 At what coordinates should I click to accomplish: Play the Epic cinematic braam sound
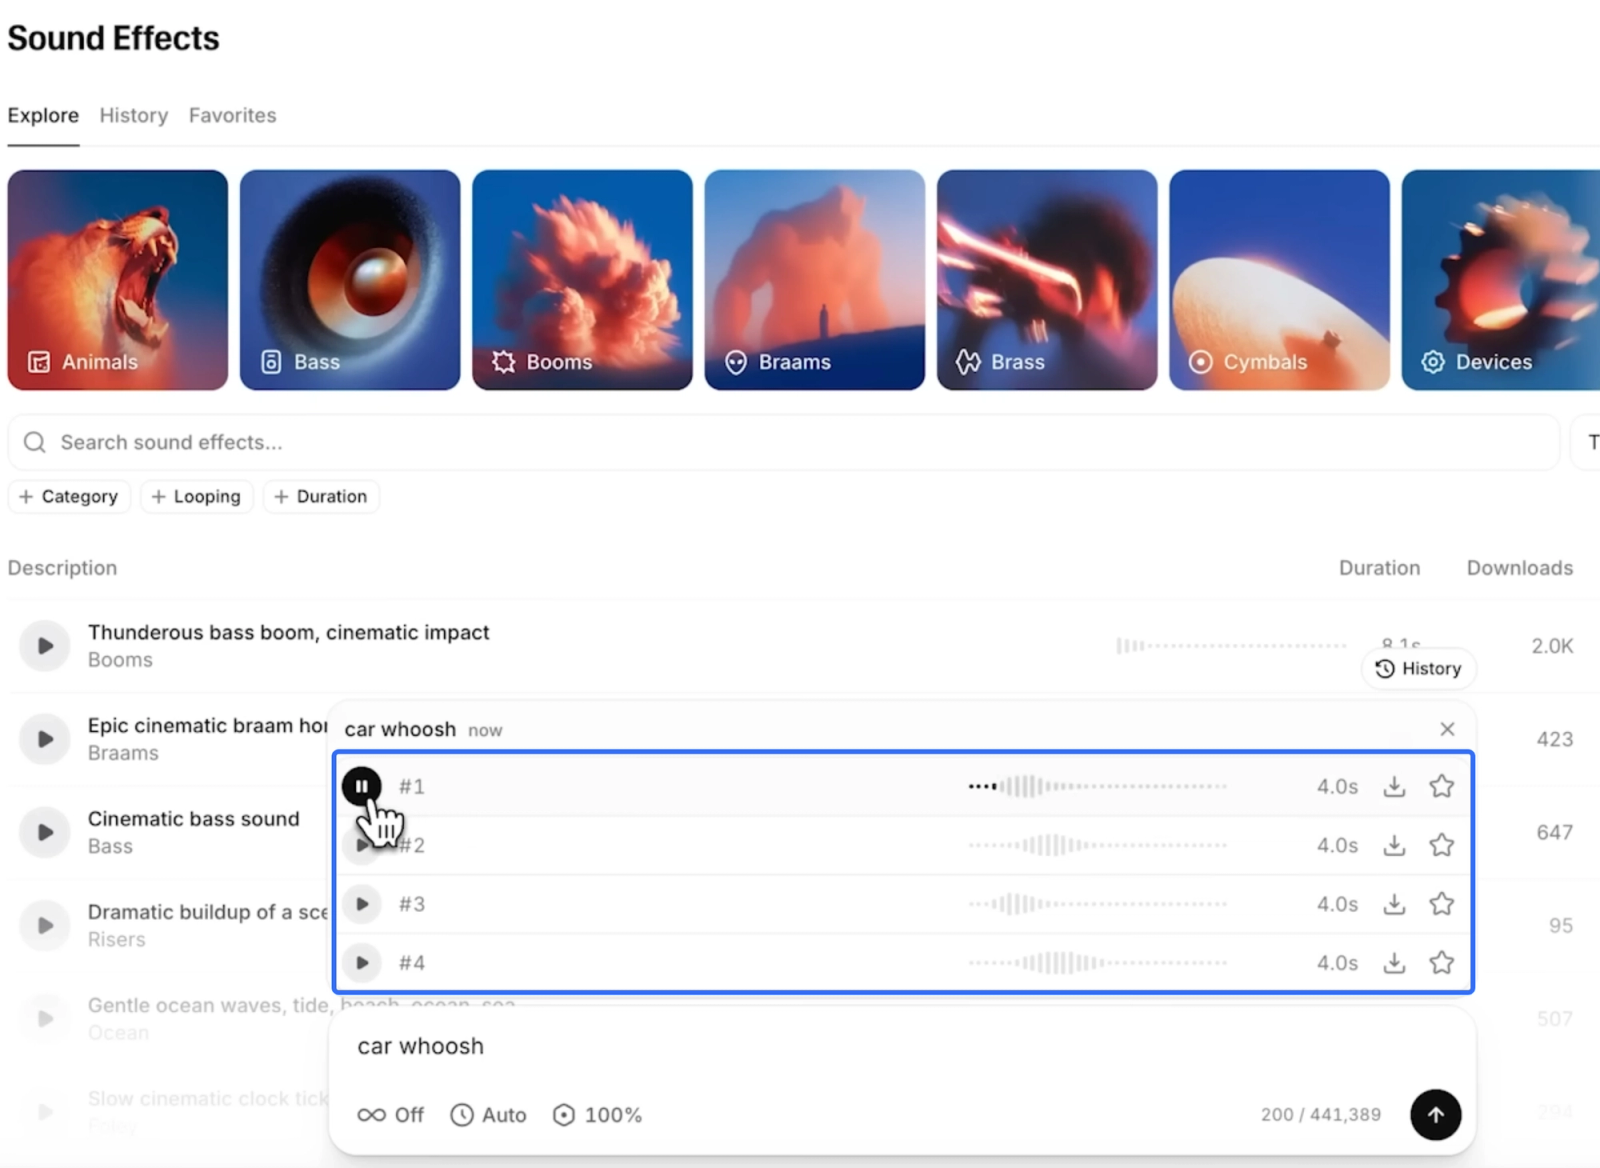pyautogui.click(x=45, y=739)
